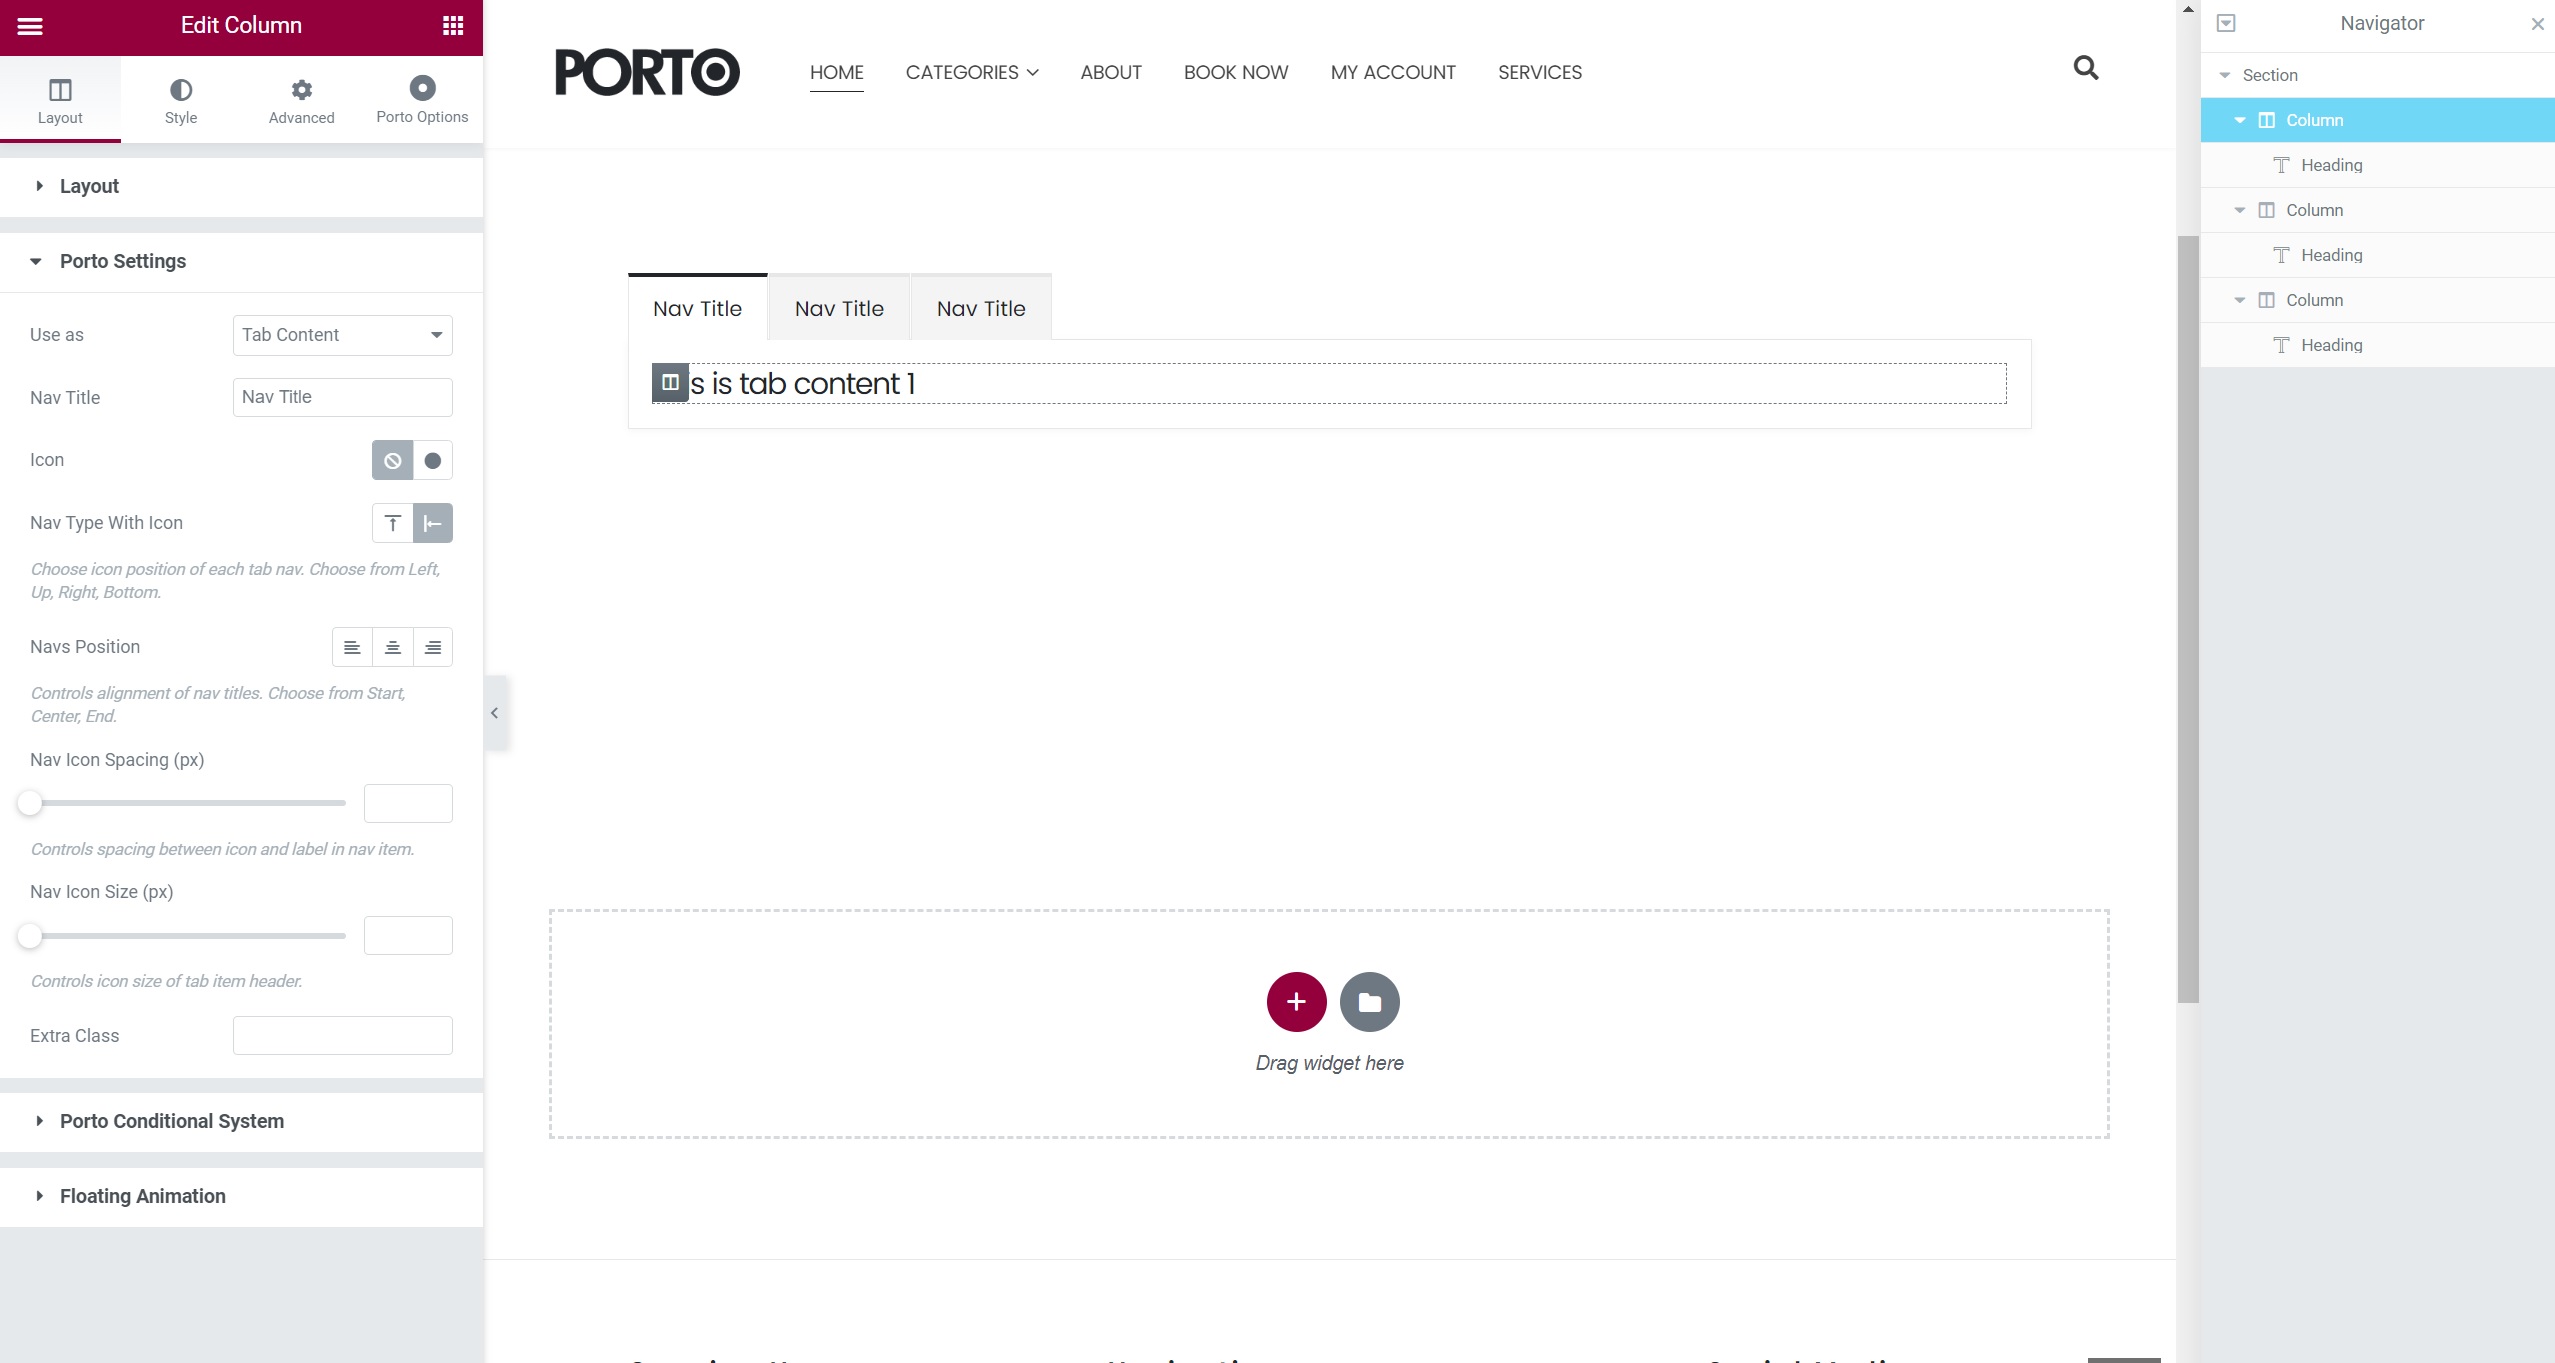Image resolution: width=2555 pixels, height=1363 pixels.
Task: Click the Nav Icon Spacing slider handle
Action: [x=30, y=802]
